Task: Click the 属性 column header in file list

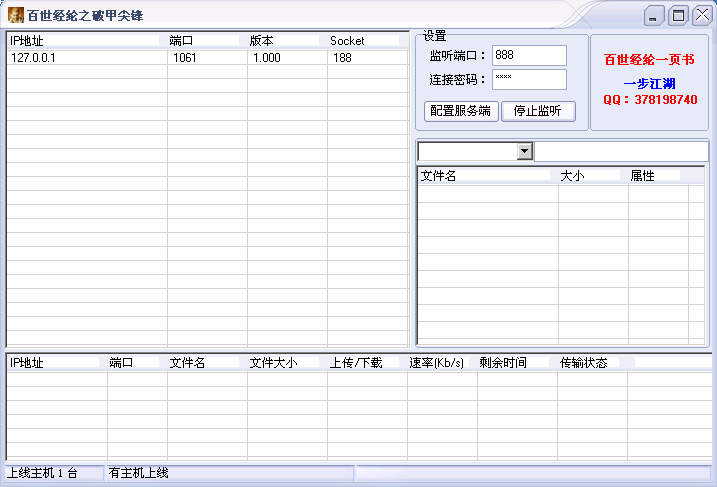Action: [654, 175]
